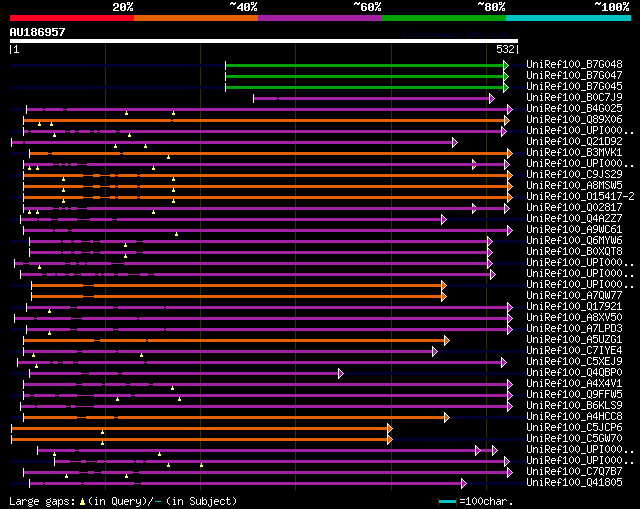Select the UniRef100_A9WC61 label
The image size is (640, 509).
coord(574,229)
